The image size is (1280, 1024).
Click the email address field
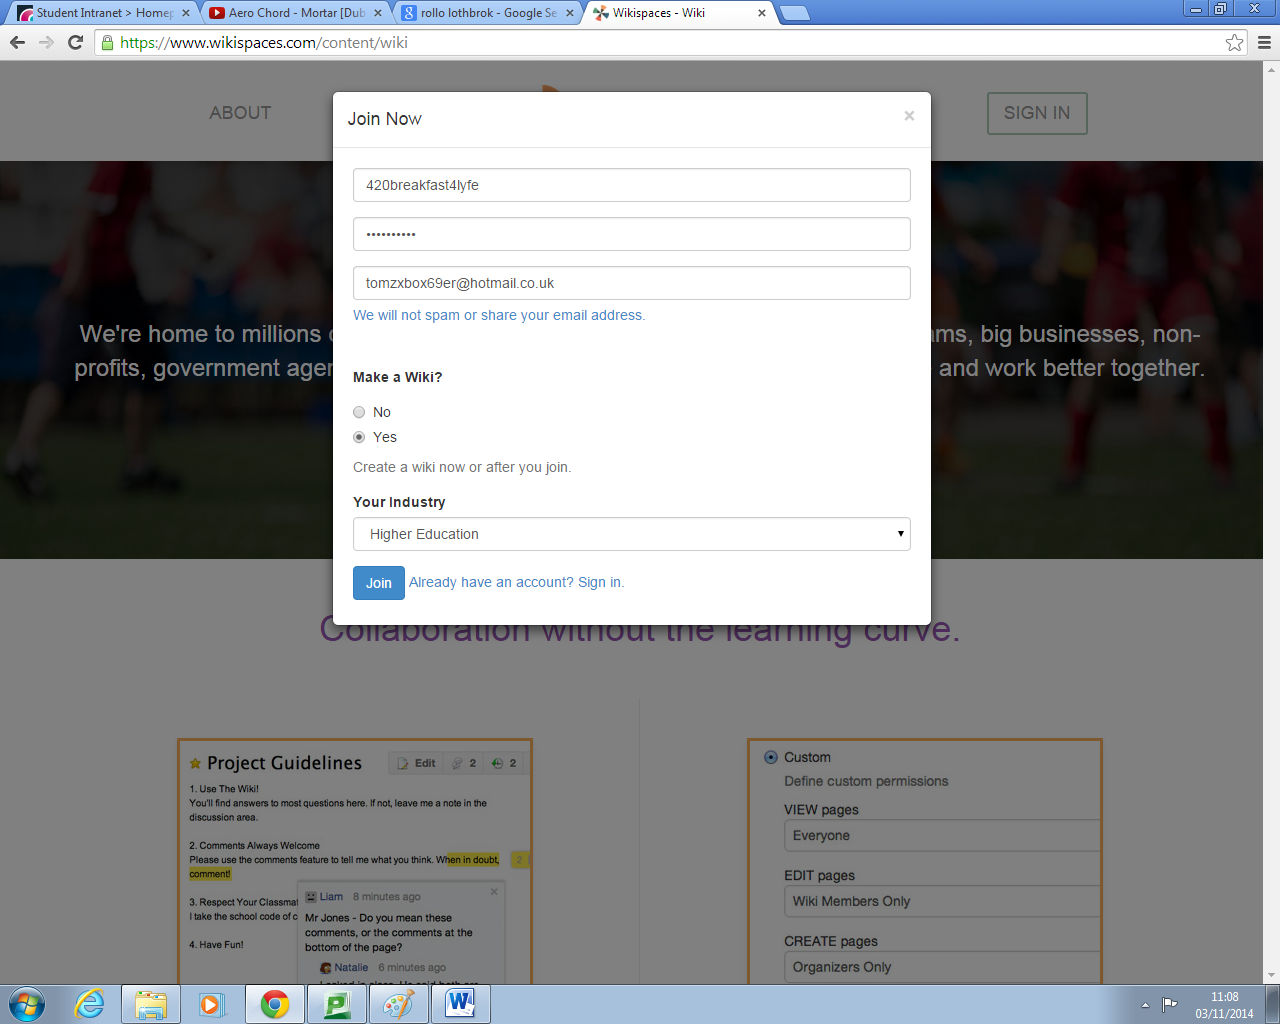tap(632, 283)
